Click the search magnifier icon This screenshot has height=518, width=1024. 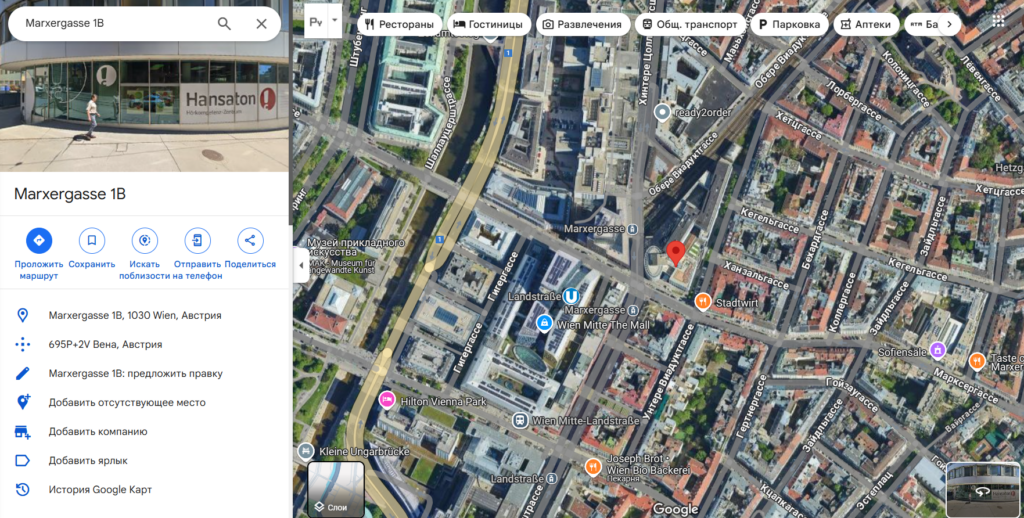click(x=224, y=23)
